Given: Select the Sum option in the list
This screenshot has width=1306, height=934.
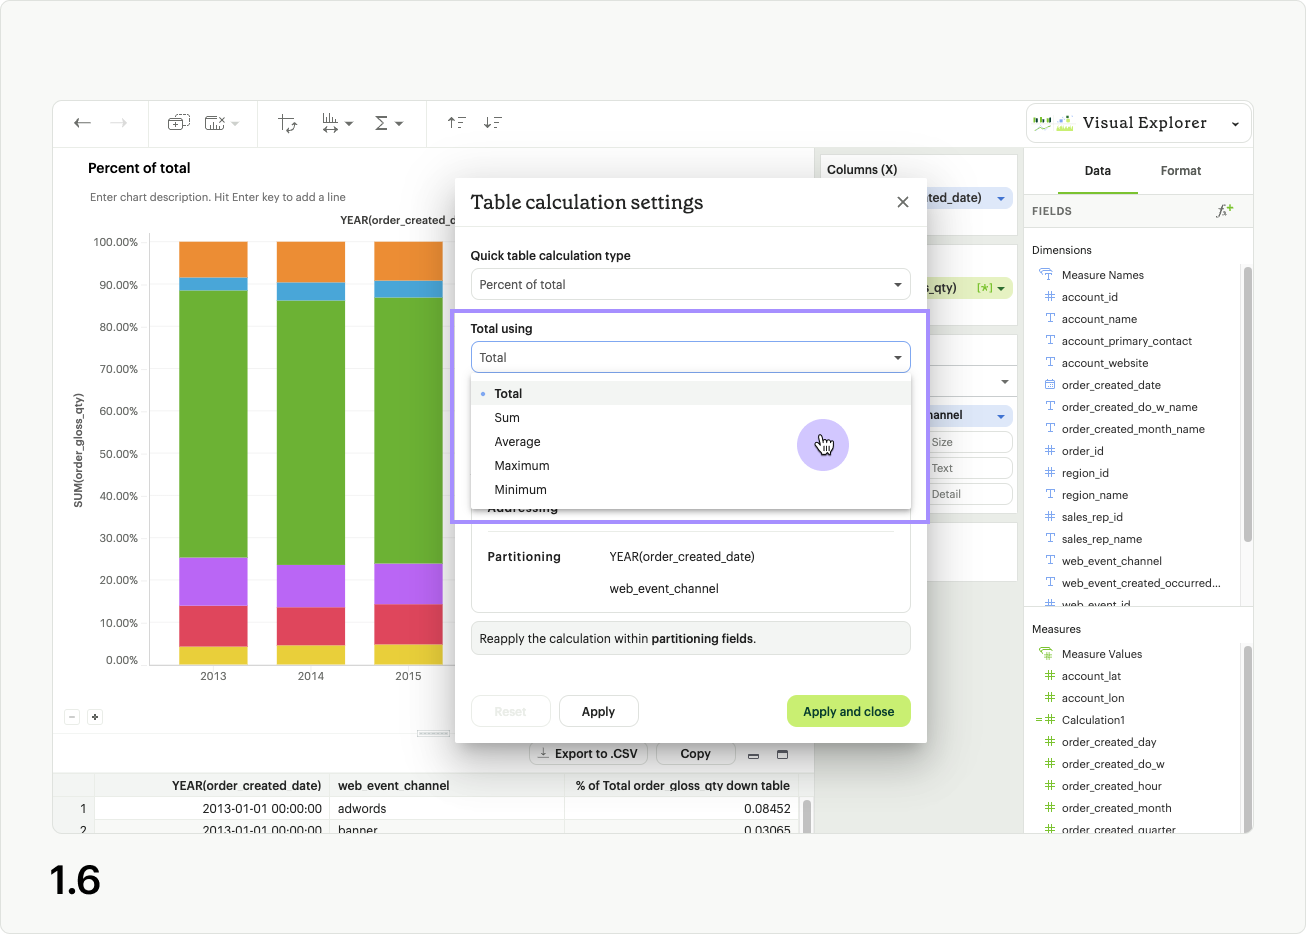Looking at the screenshot, I should (507, 418).
